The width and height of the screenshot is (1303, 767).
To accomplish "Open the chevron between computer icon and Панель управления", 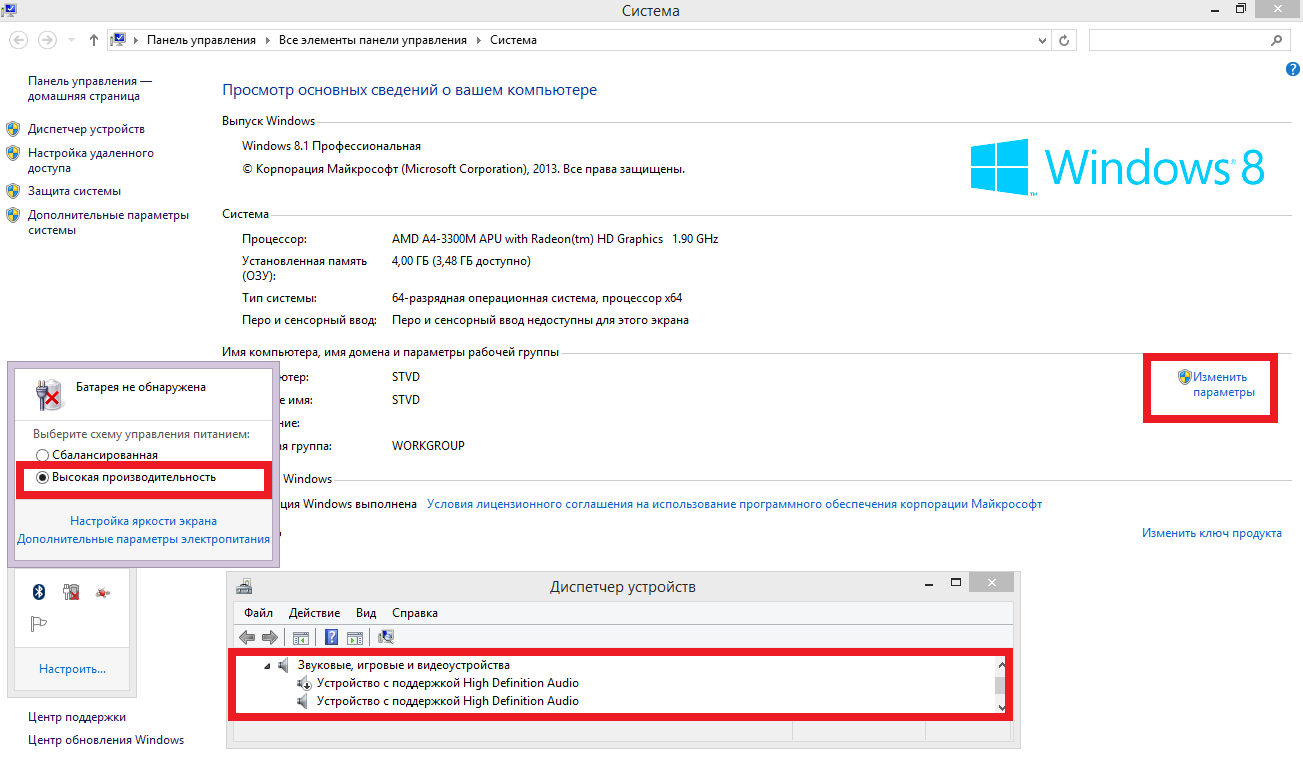I will coord(136,40).
